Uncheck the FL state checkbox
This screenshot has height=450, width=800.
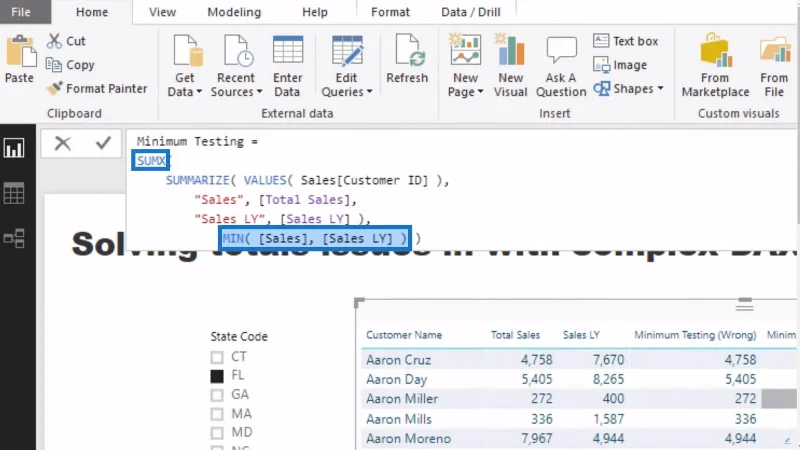coord(217,376)
